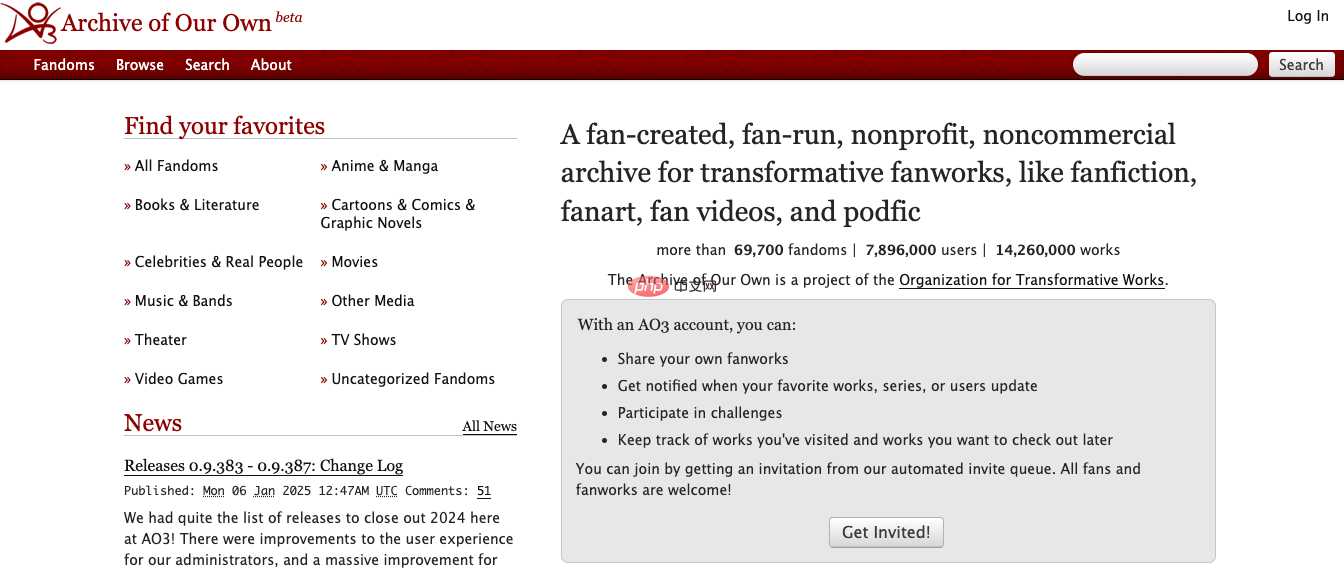The image size is (1344, 573).
Task: Open the Video Games category
Action: click(x=178, y=379)
